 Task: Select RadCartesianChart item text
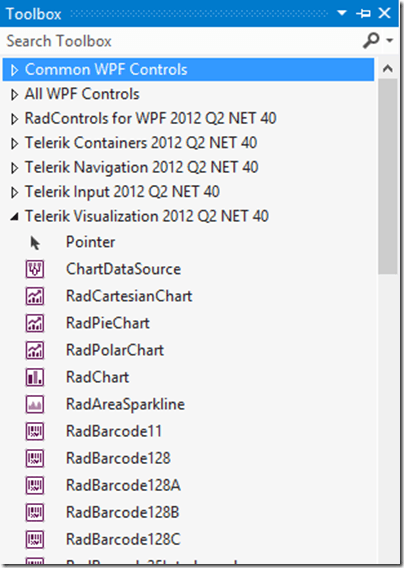(129, 296)
